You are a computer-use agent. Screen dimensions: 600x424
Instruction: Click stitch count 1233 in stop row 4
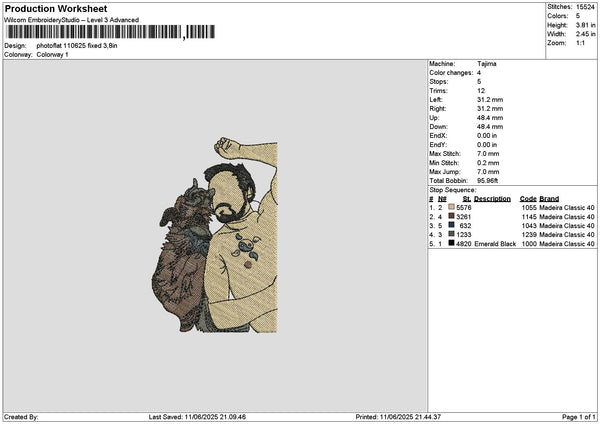464,235
